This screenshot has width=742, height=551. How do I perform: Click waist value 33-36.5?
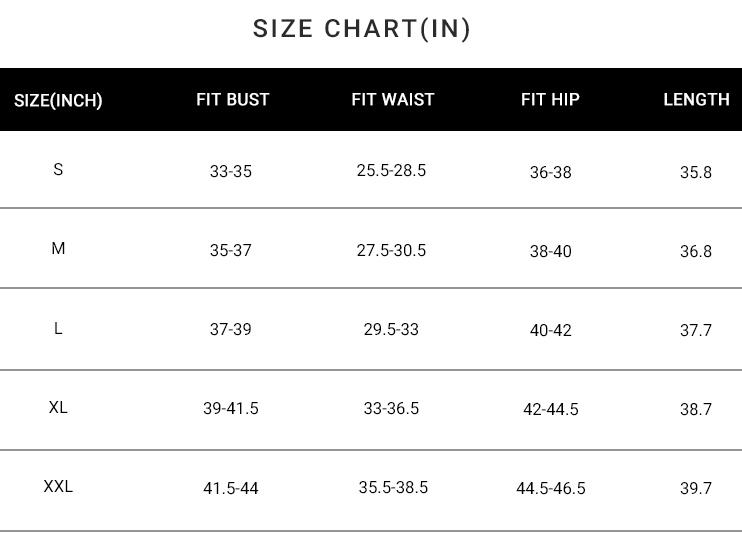tap(391, 408)
